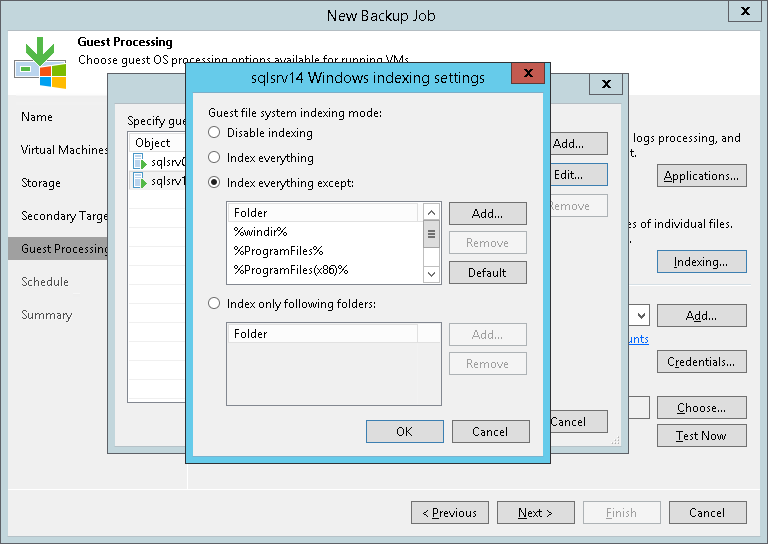This screenshot has width=768, height=544.
Task: Click Add button in the objects dialog
Action: 578,143
